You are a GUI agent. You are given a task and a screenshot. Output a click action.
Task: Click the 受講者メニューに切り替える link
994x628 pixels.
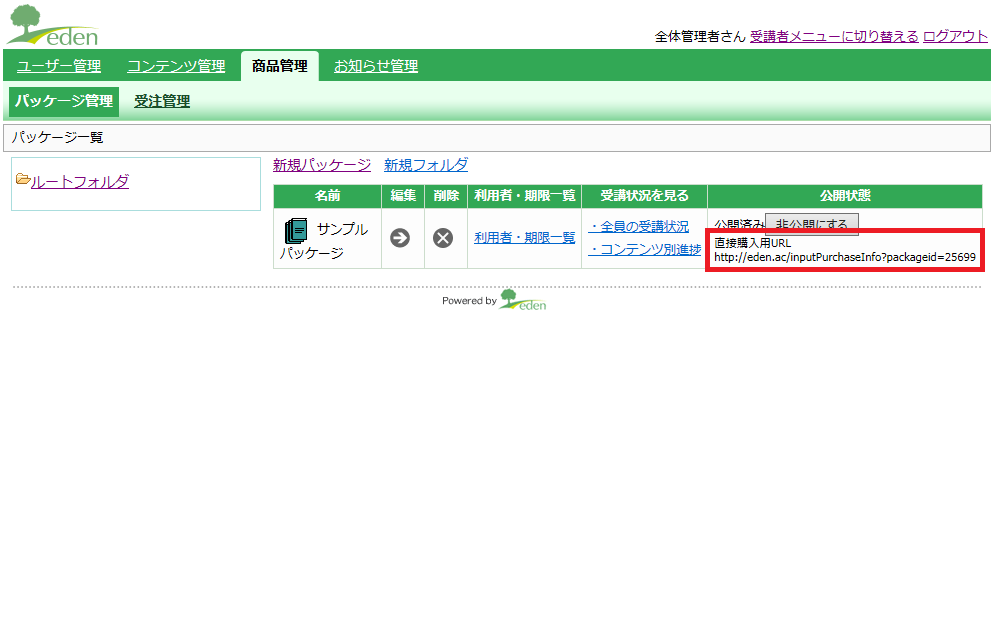834,37
